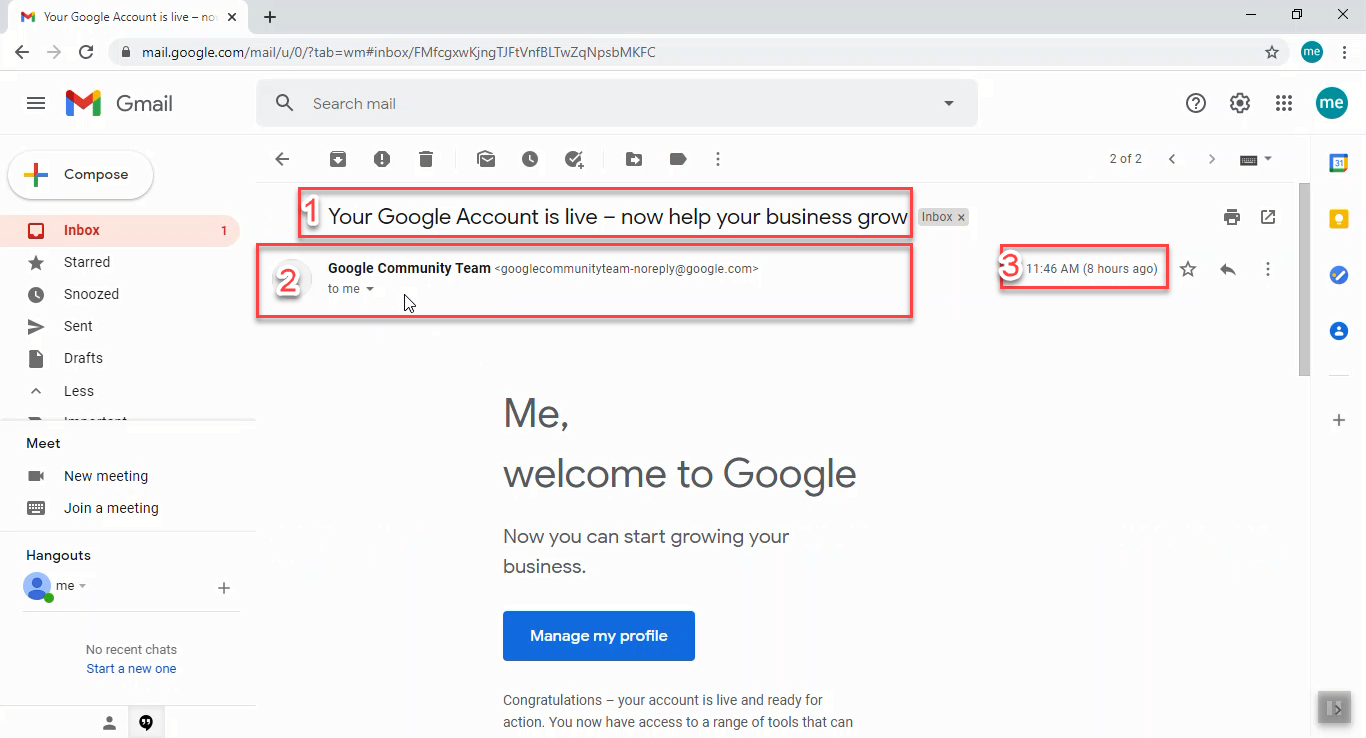Click the "Manage my profile" button

pyautogui.click(x=599, y=635)
